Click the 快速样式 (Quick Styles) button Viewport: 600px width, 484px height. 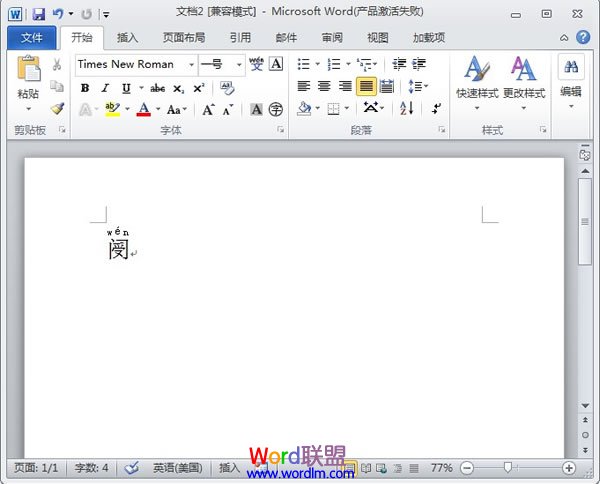476,82
